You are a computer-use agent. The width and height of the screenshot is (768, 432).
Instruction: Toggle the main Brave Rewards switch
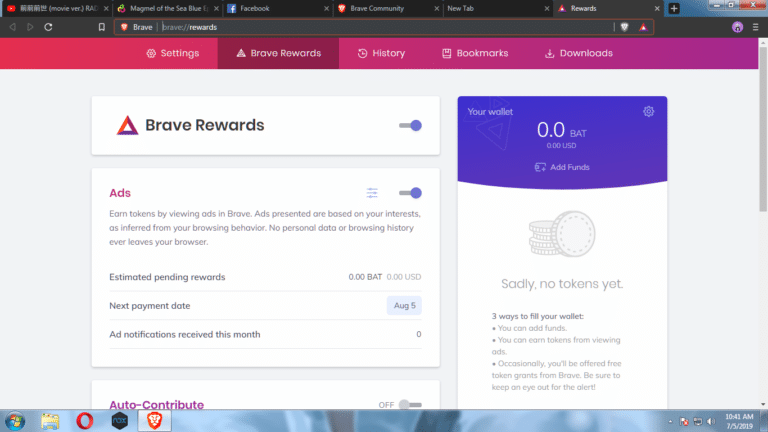click(x=410, y=125)
